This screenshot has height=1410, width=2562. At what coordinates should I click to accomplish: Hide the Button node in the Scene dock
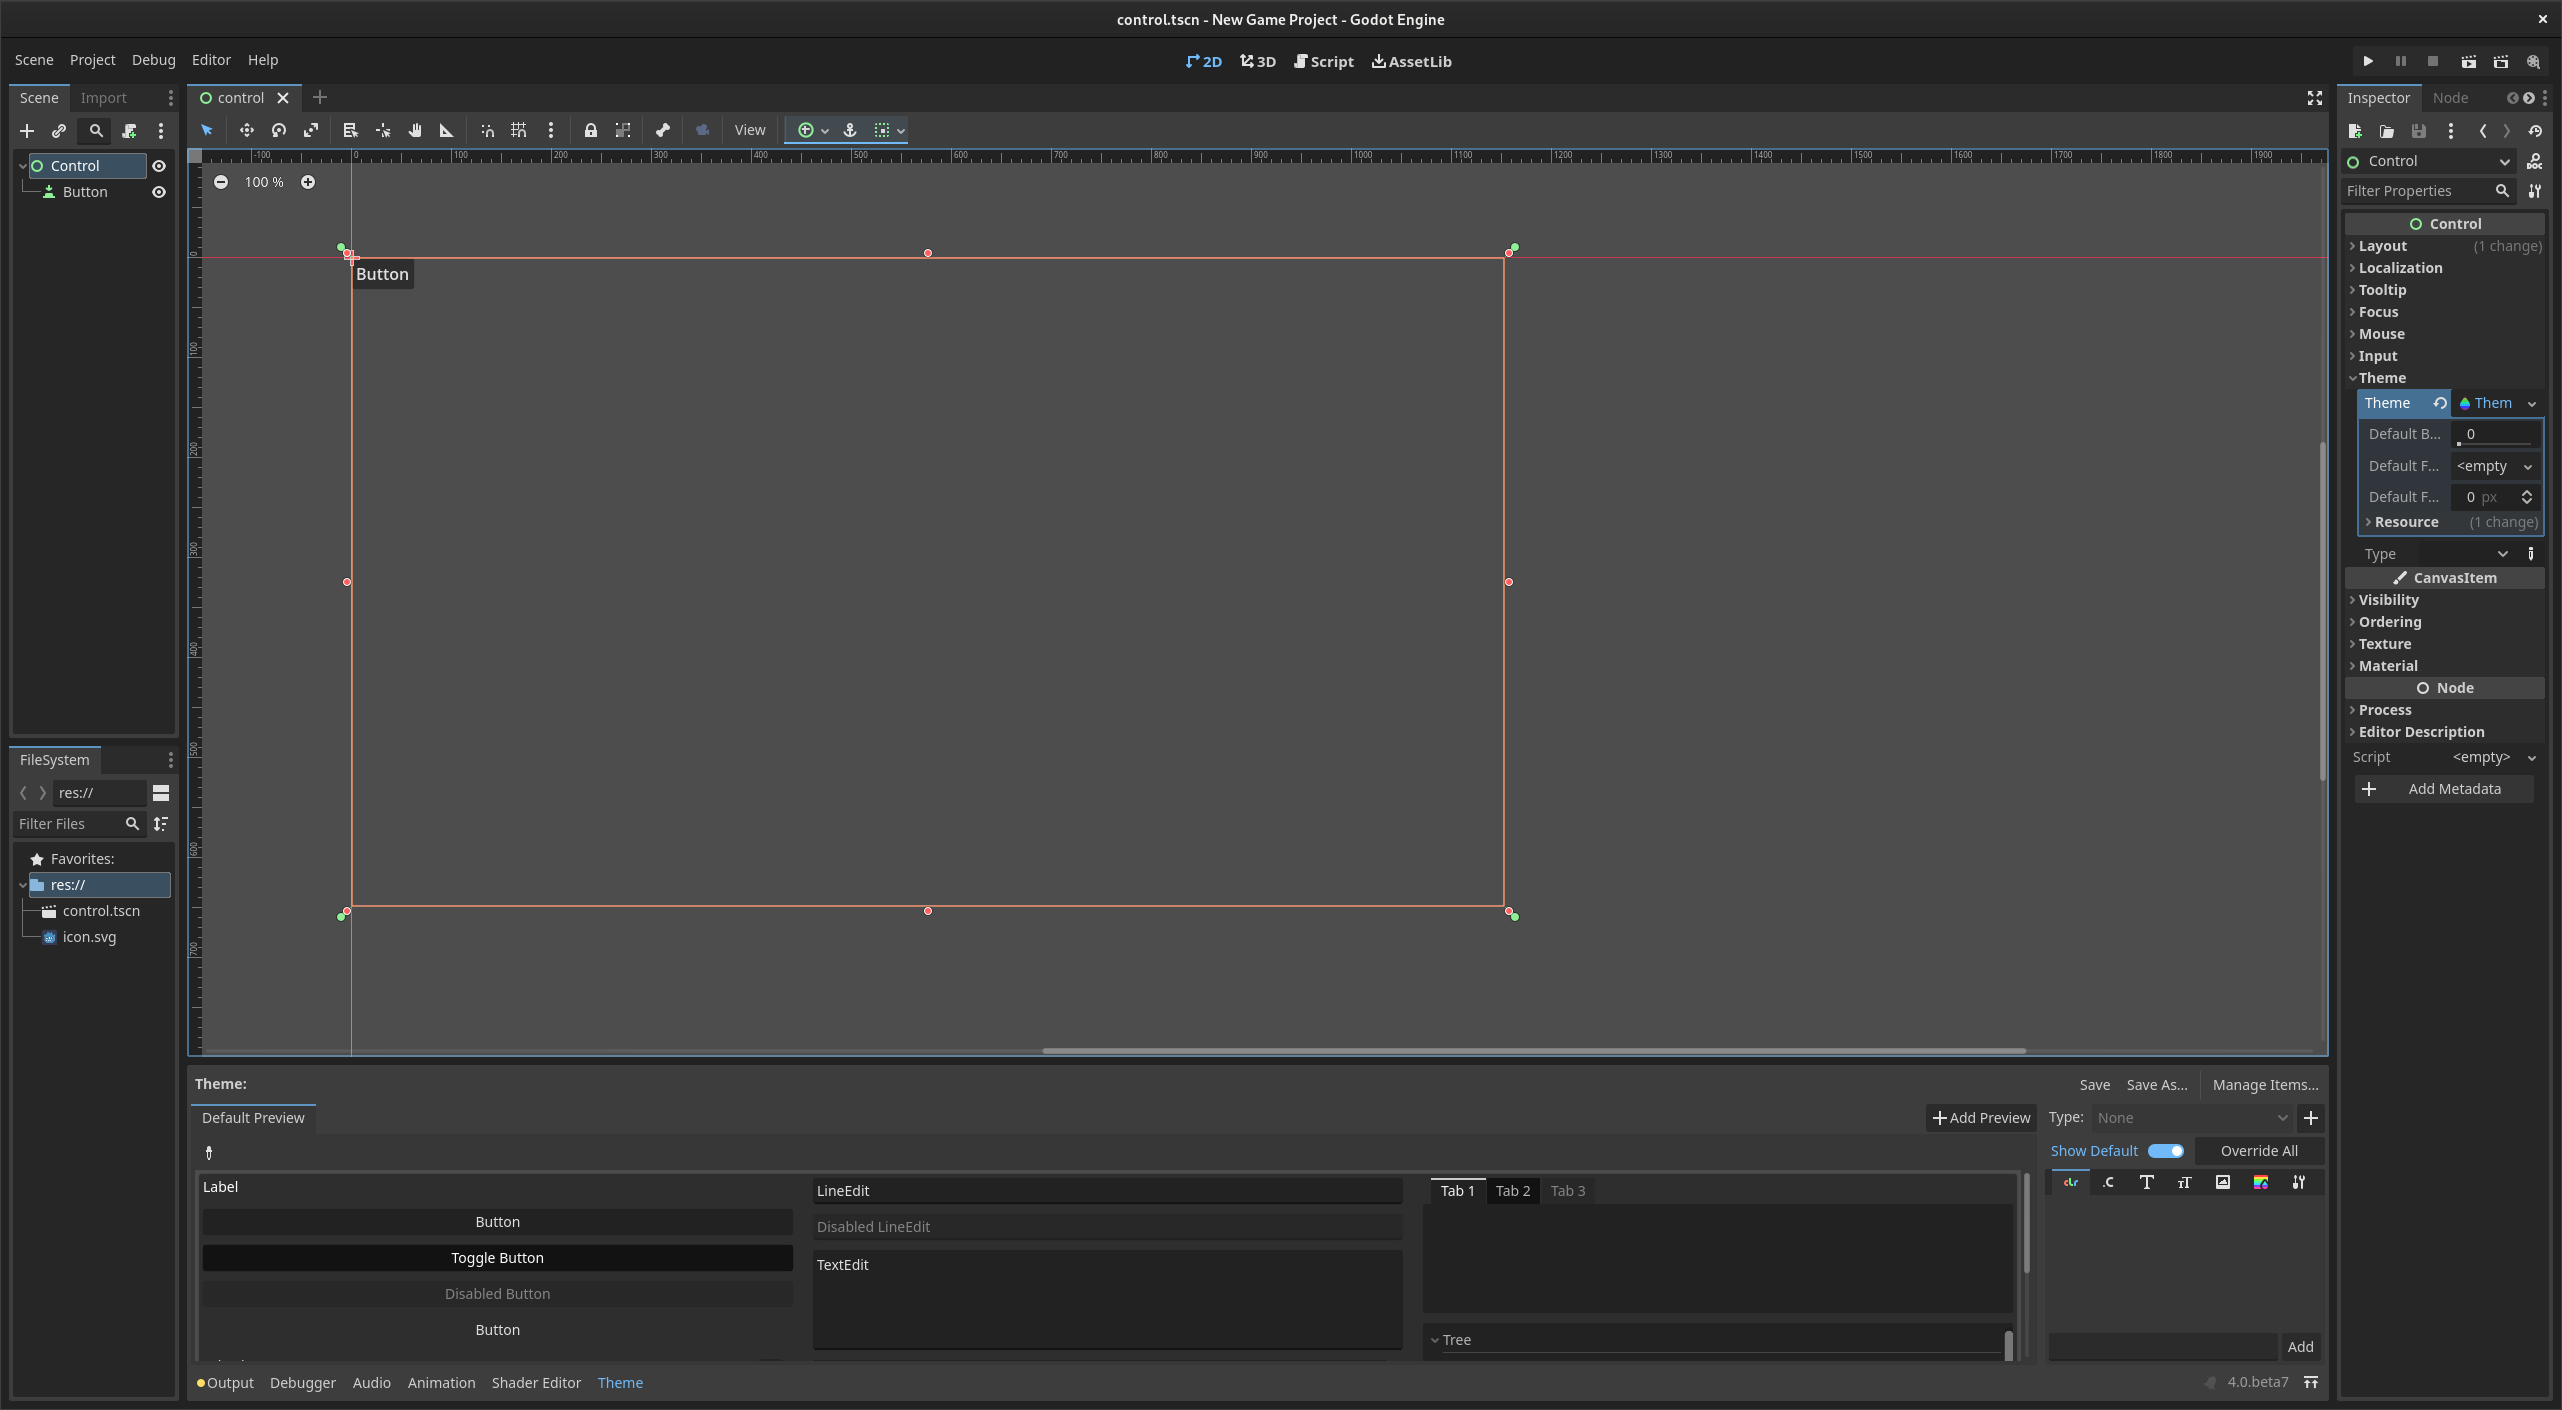(x=160, y=191)
